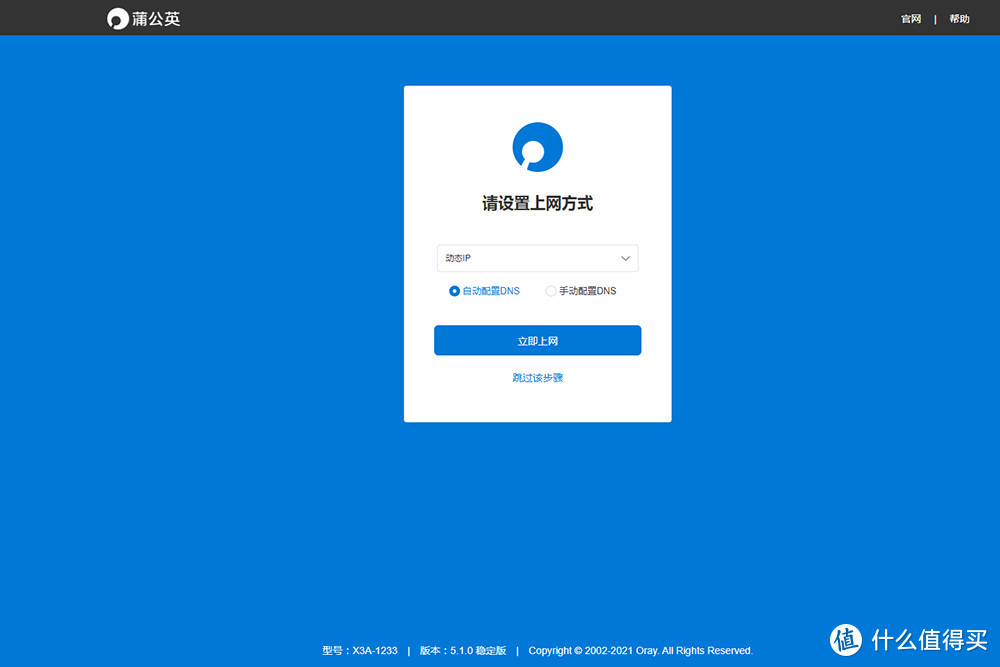Open the 官网 item in the top navigation
1000x667 pixels.
tap(910, 18)
